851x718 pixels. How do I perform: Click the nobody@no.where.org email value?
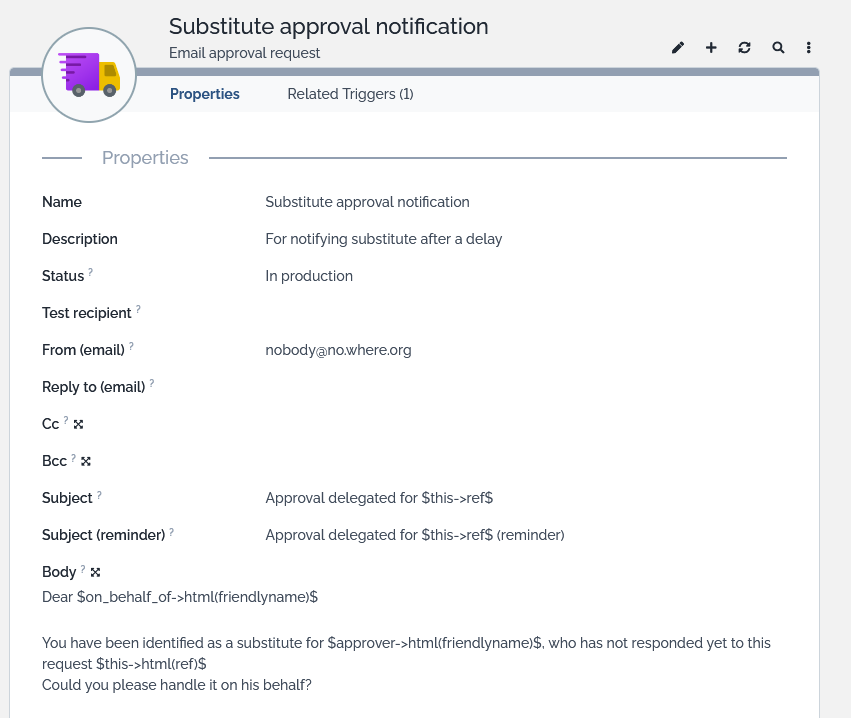coord(338,350)
